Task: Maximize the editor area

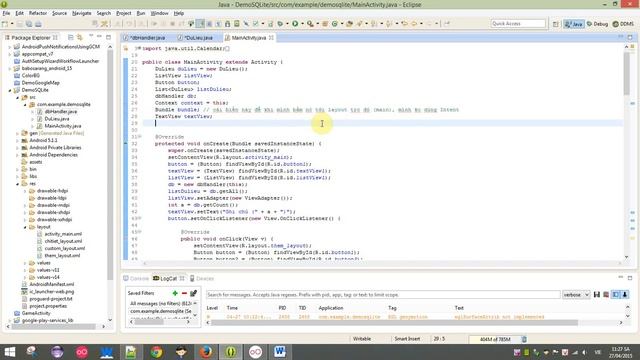Action: click(x=630, y=37)
